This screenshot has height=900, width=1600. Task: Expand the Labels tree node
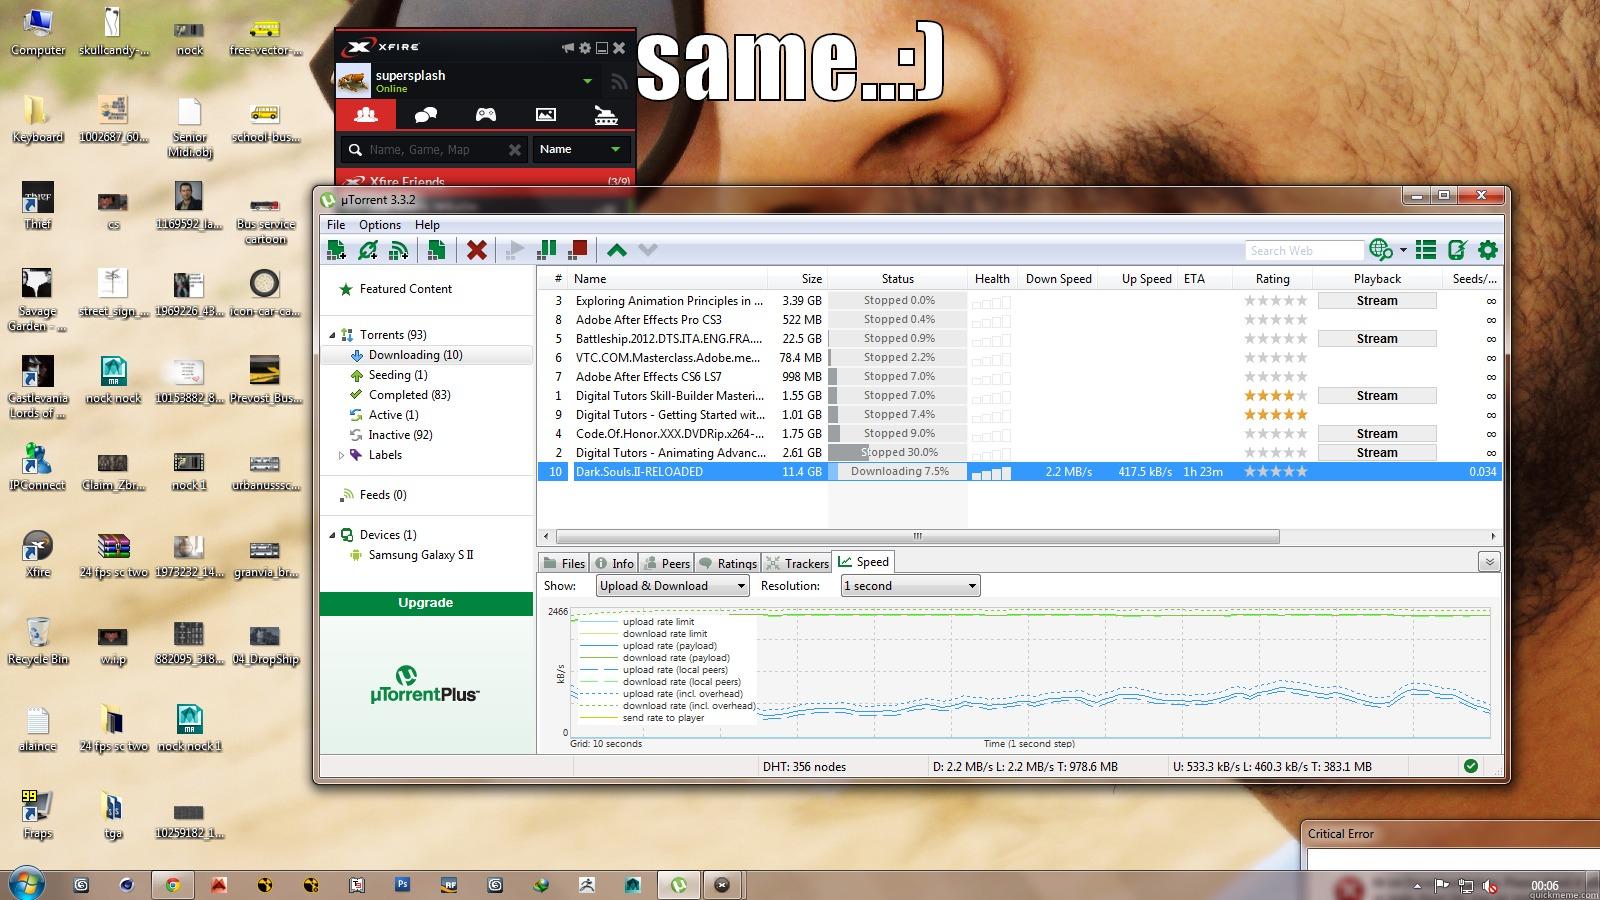341,455
